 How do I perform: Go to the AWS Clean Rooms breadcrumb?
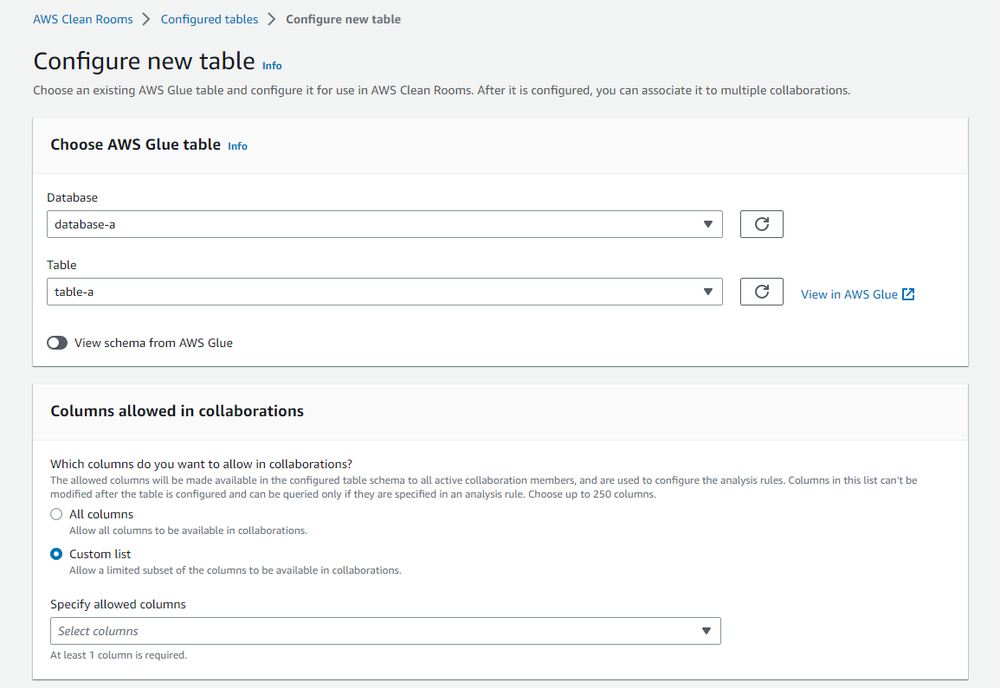pyautogui.click(x=83, y=19)
